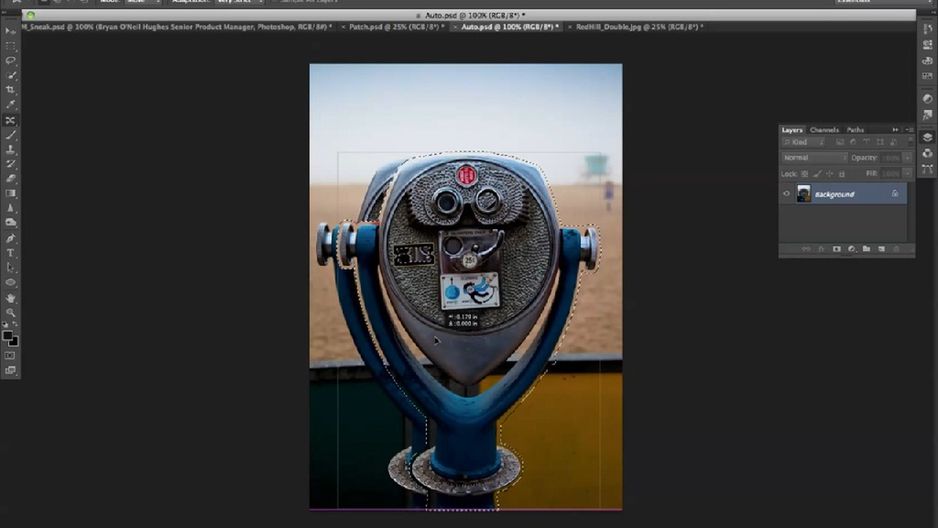Image resolution: width=938 pixels, height=528 pixels.
Task: Open the RedHill_Double.jpg document tab
Action: 639,27
